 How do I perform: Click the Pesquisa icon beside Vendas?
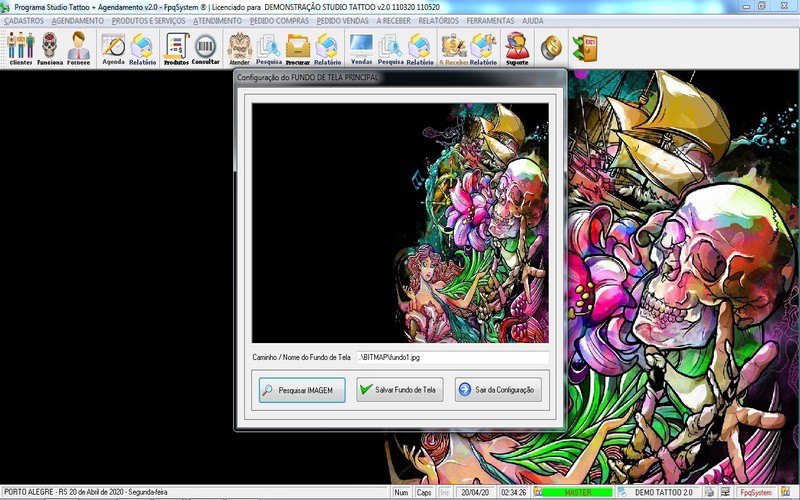390,48
